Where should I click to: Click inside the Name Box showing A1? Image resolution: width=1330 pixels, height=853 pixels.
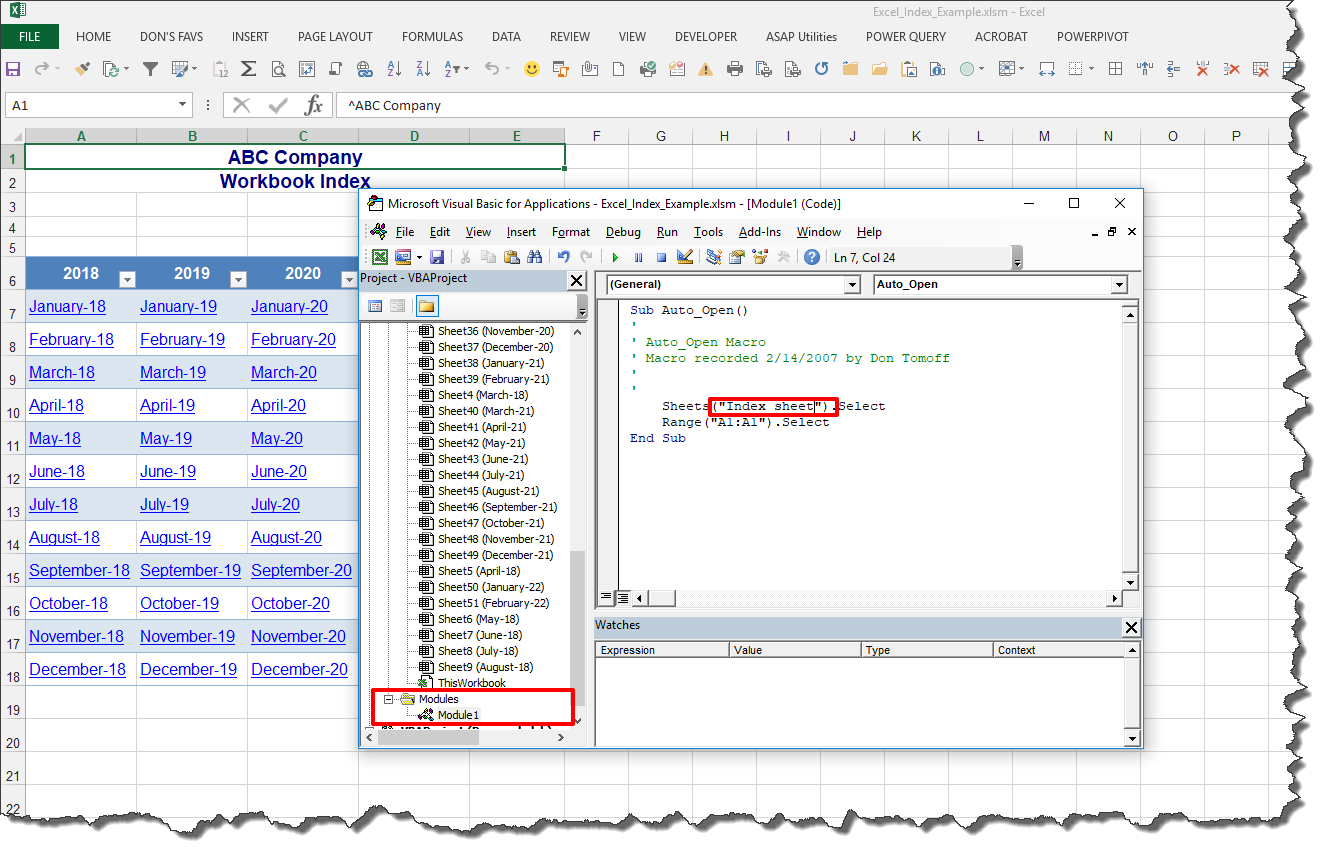coord(90,105)
